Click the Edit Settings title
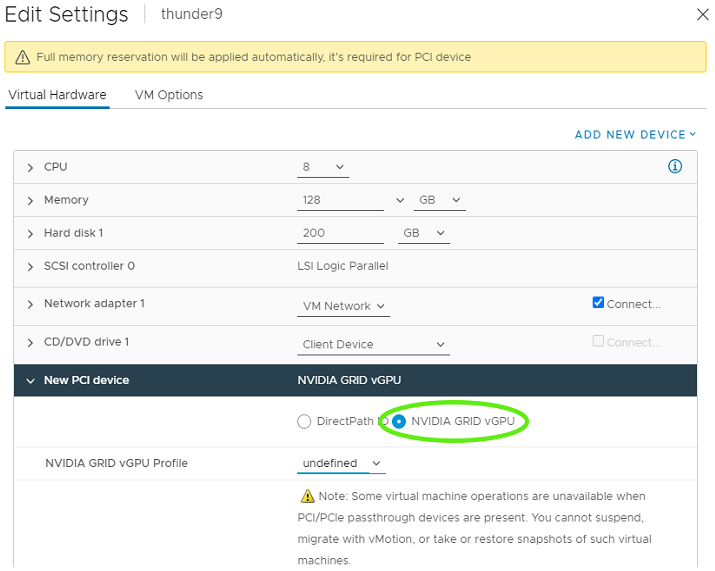 pos(67,14)
